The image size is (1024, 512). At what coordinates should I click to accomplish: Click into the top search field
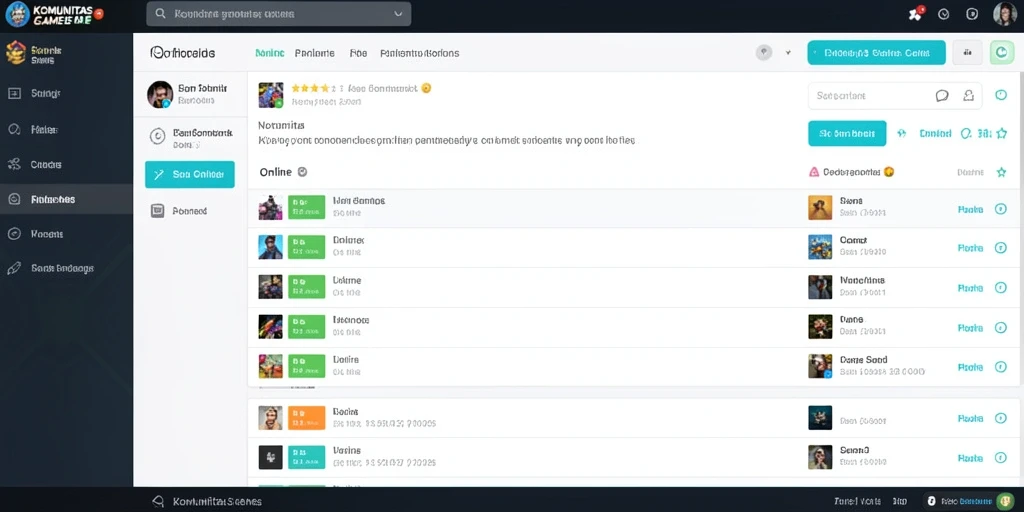click(x=279, y=14)
